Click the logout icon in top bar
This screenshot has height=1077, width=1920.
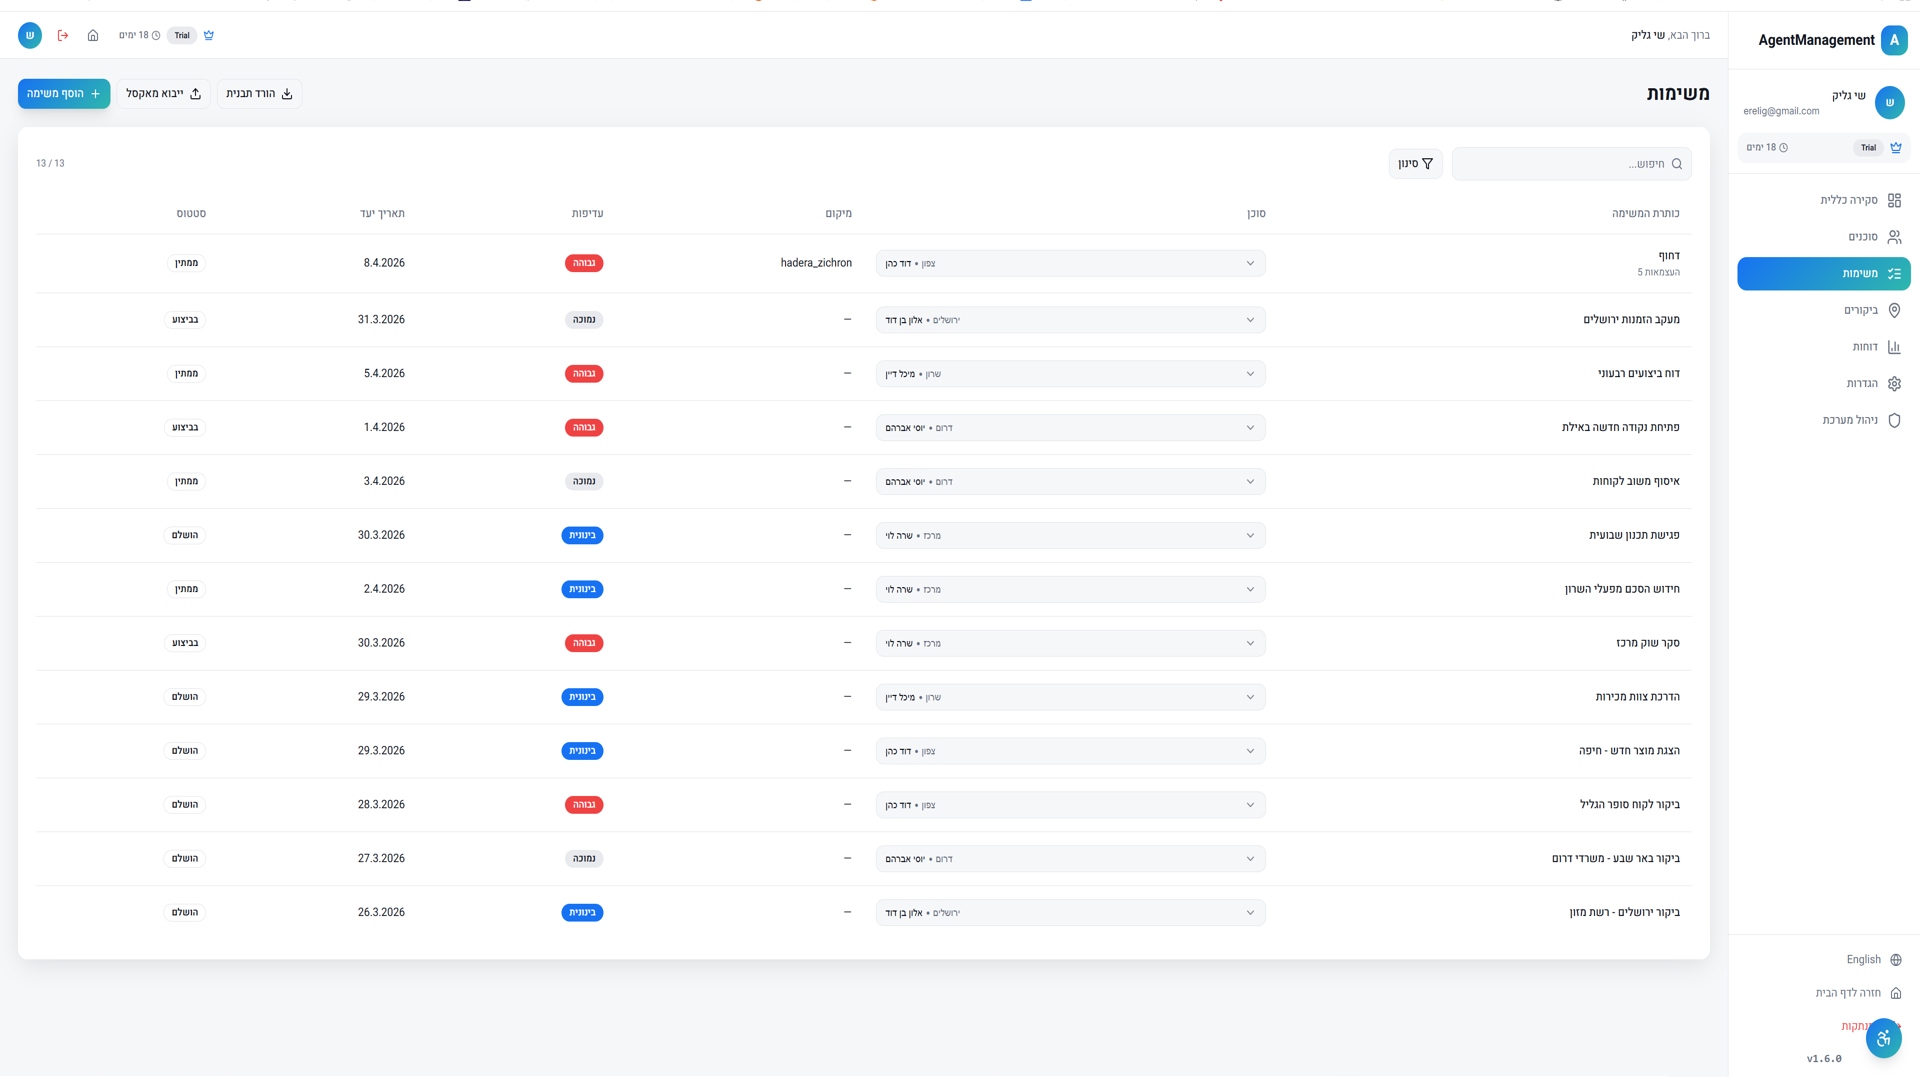pos(63,36)
